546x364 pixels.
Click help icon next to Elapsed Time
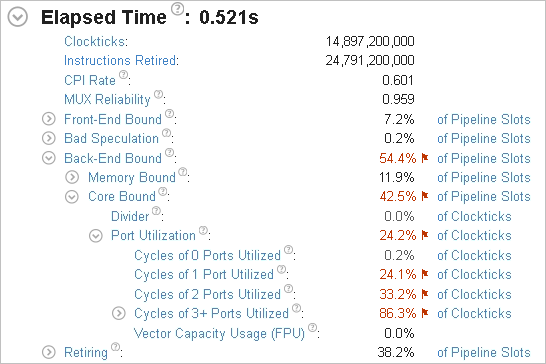pyautogui.click(x=178, y=9)
